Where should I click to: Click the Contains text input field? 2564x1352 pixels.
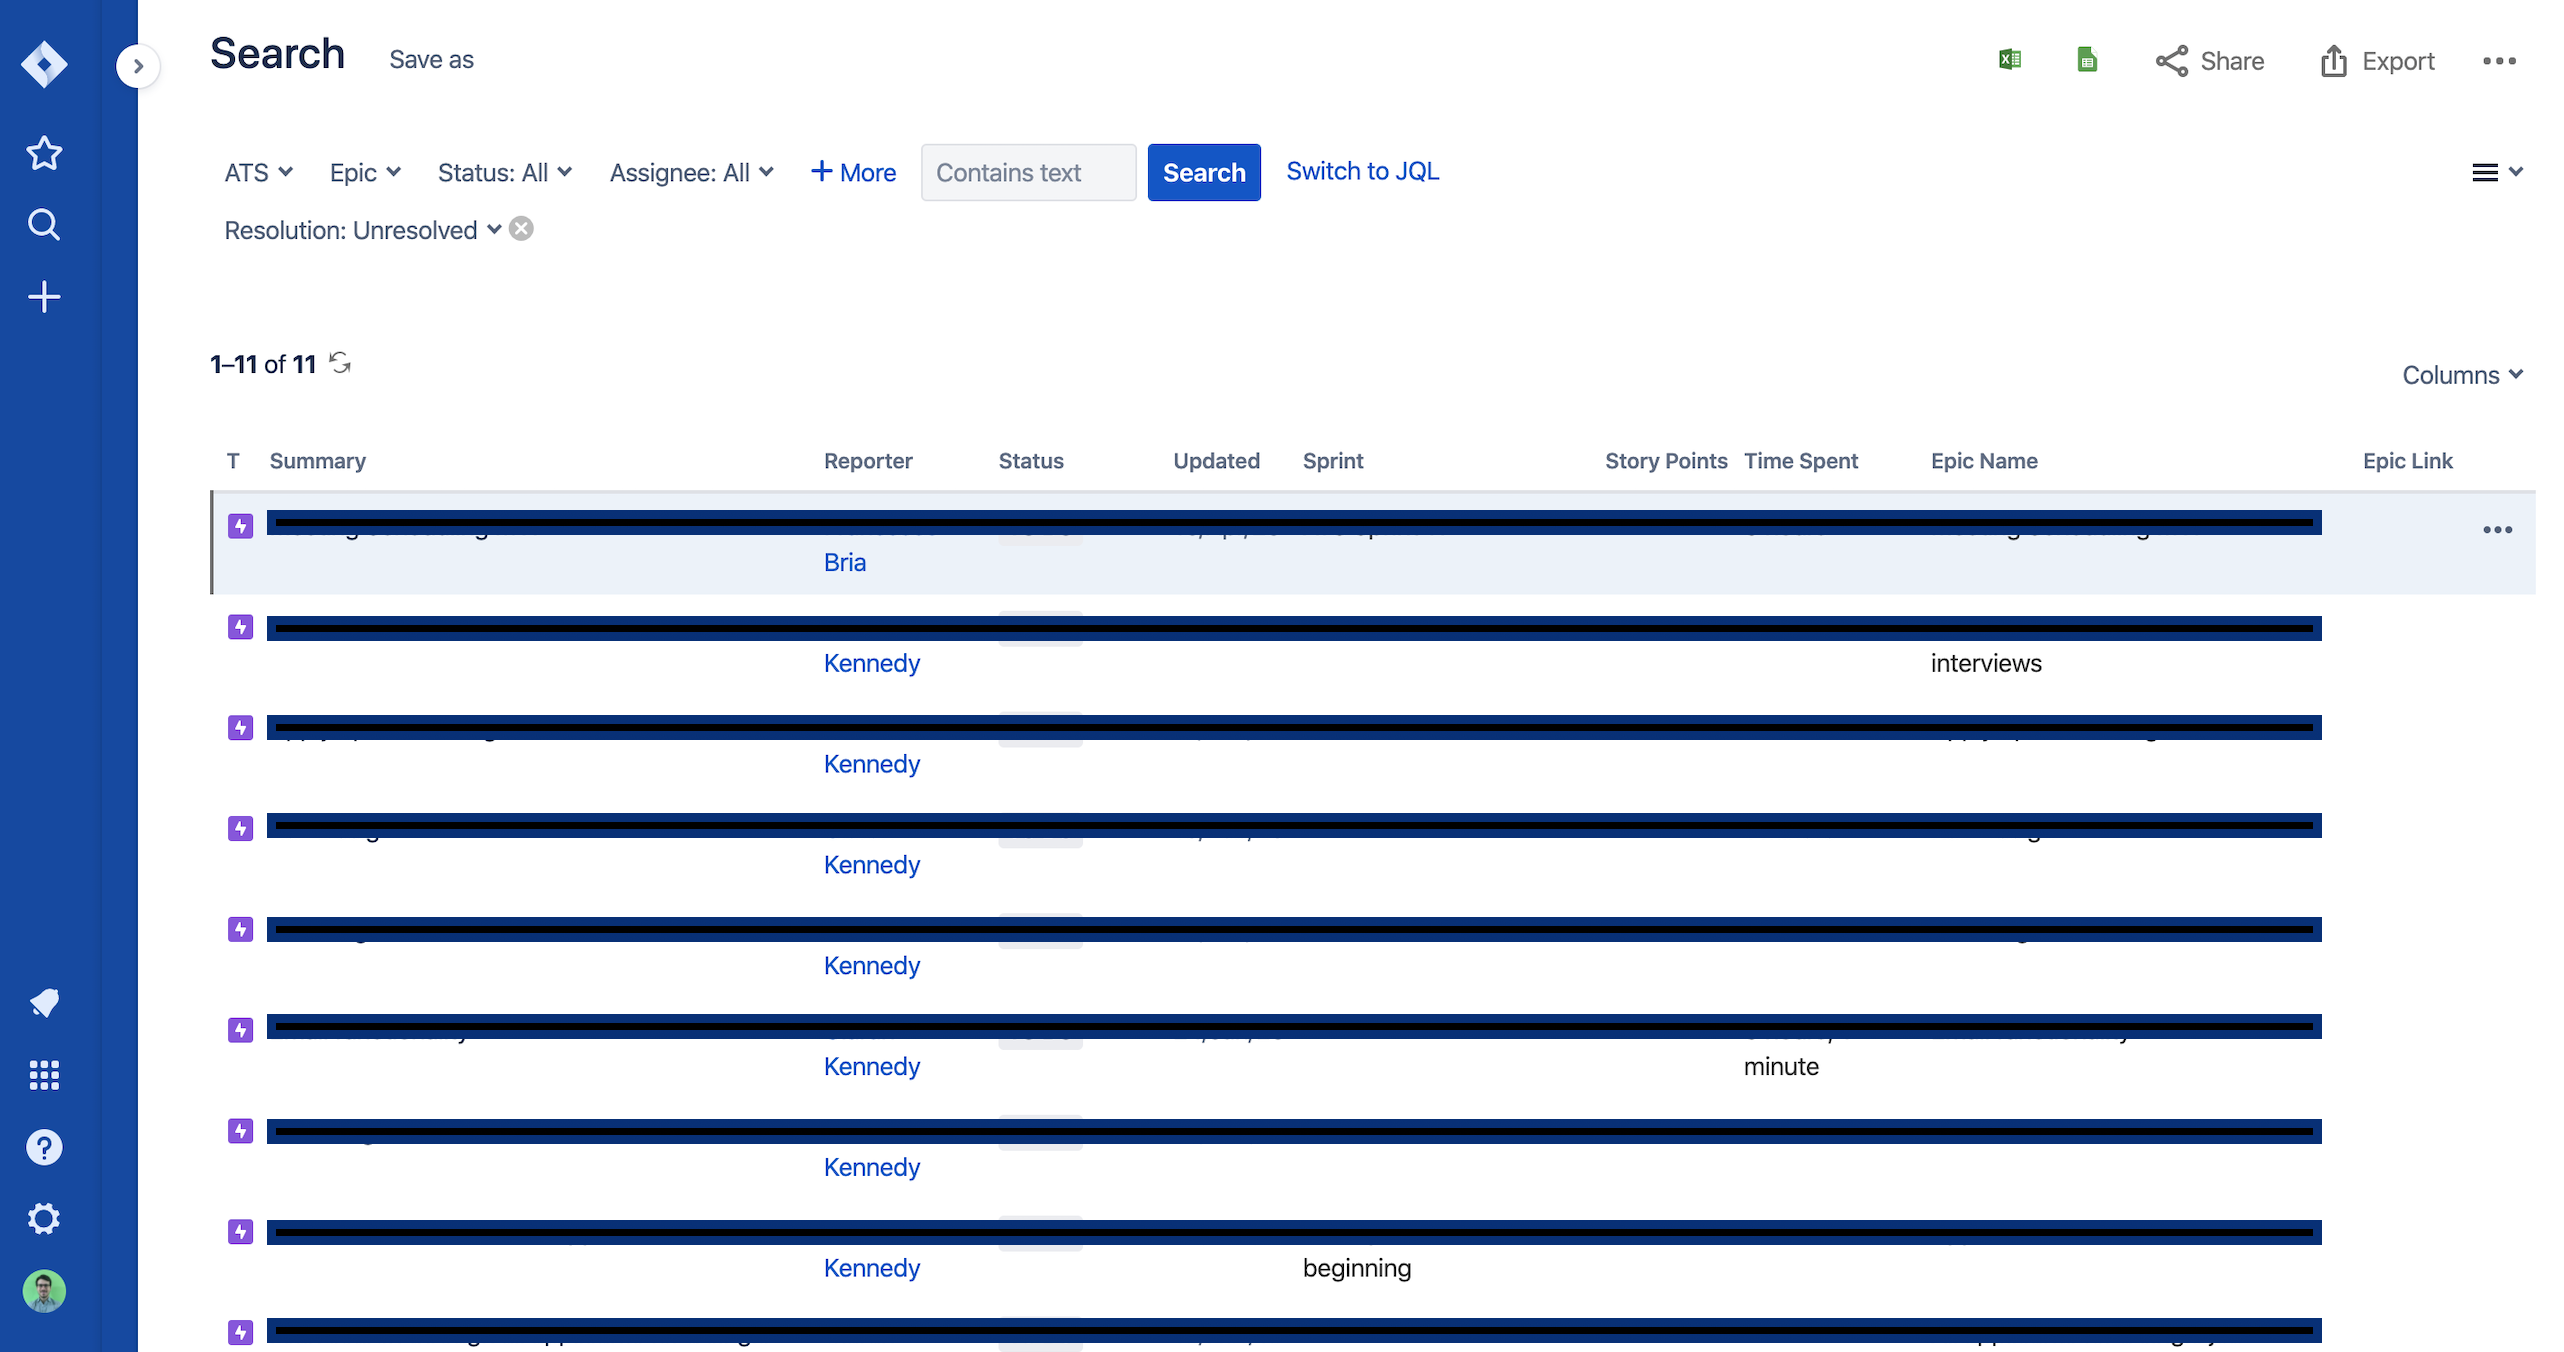pos(1027,173)
